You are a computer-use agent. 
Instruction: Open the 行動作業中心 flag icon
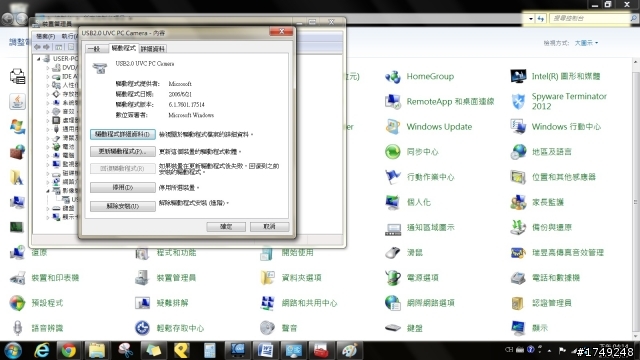click(x=393, y=177)
